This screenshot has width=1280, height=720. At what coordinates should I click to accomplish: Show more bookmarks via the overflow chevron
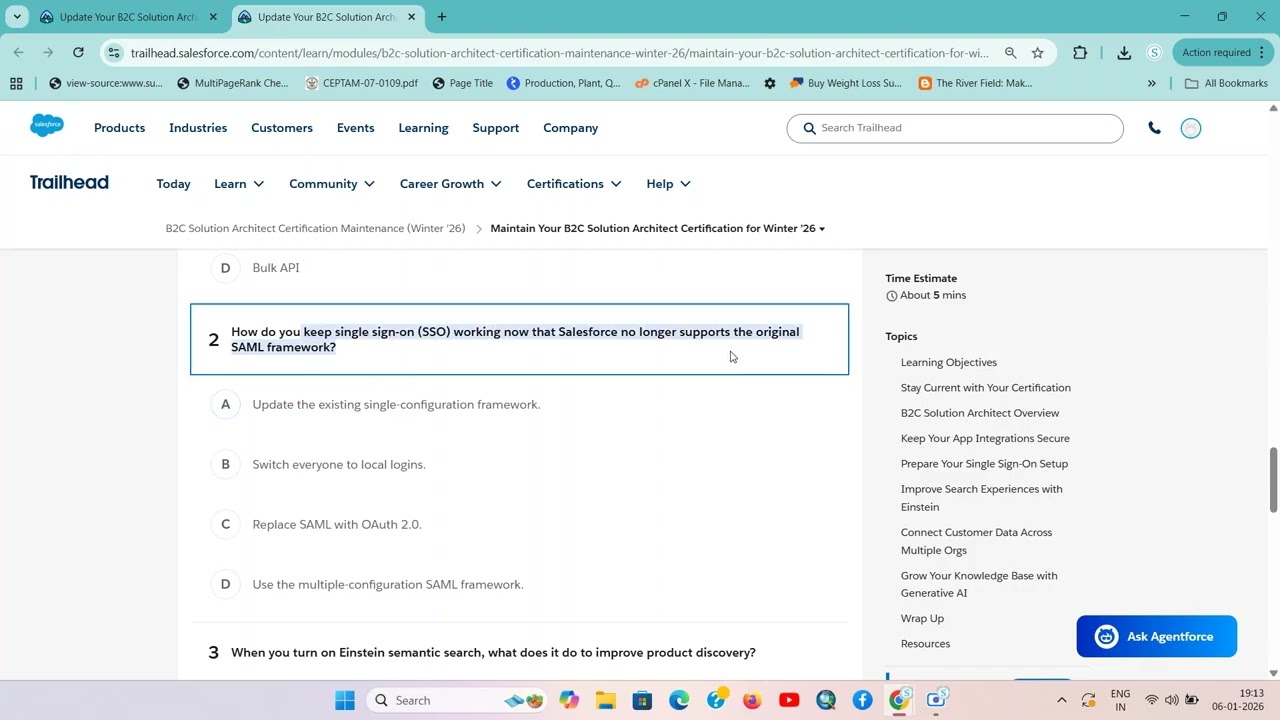pyautogui.click(x=1151, y=83)
